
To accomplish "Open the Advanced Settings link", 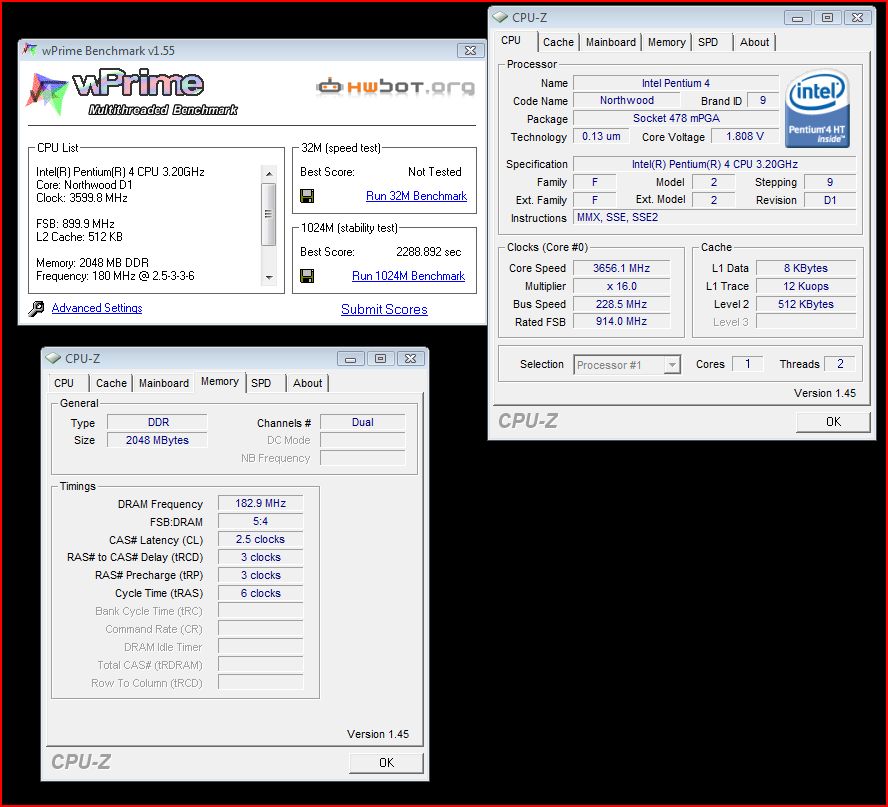I will tap(97, 308).
